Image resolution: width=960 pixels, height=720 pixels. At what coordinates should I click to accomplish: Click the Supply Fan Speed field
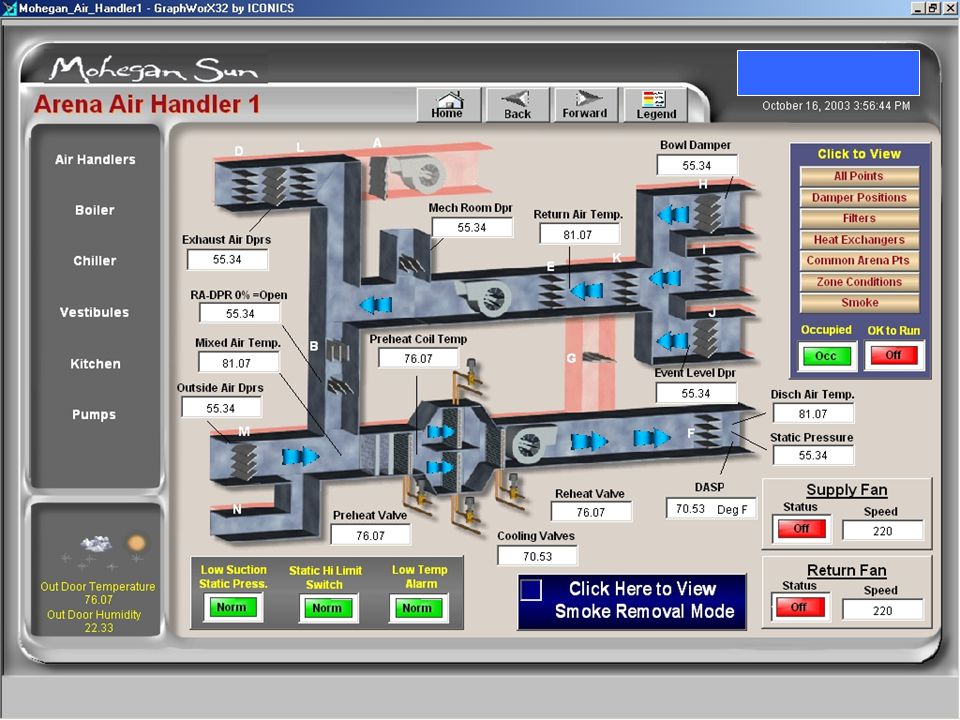point(882,531)
